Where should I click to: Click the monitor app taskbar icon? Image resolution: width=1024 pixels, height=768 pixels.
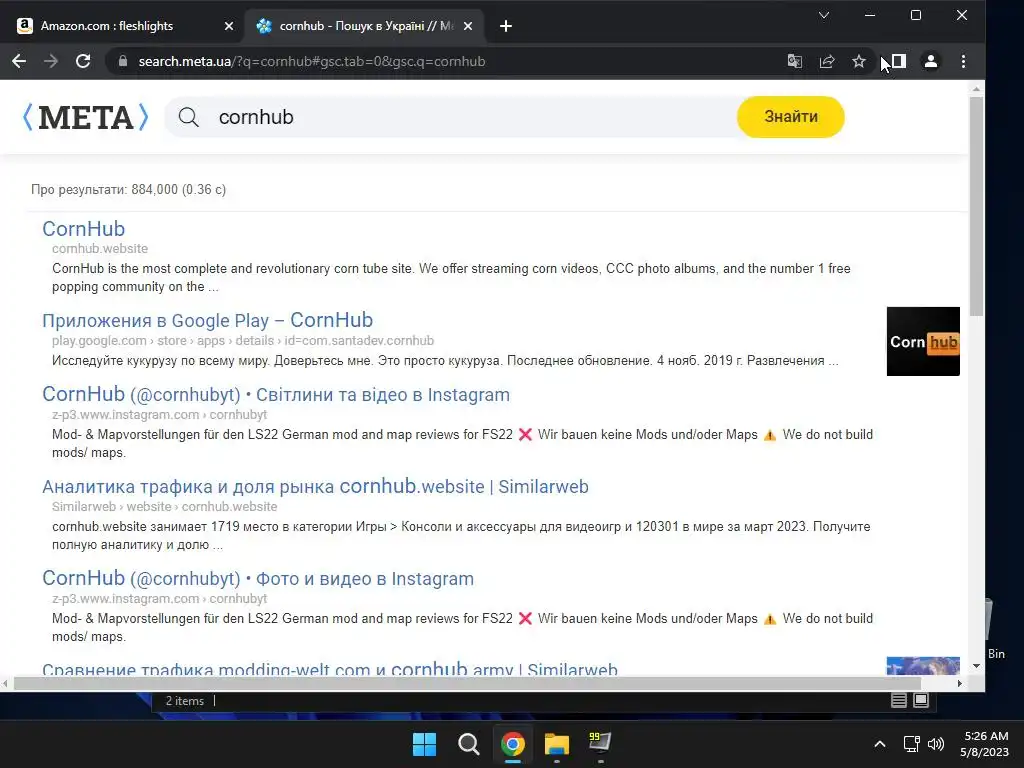coord(600,743)
